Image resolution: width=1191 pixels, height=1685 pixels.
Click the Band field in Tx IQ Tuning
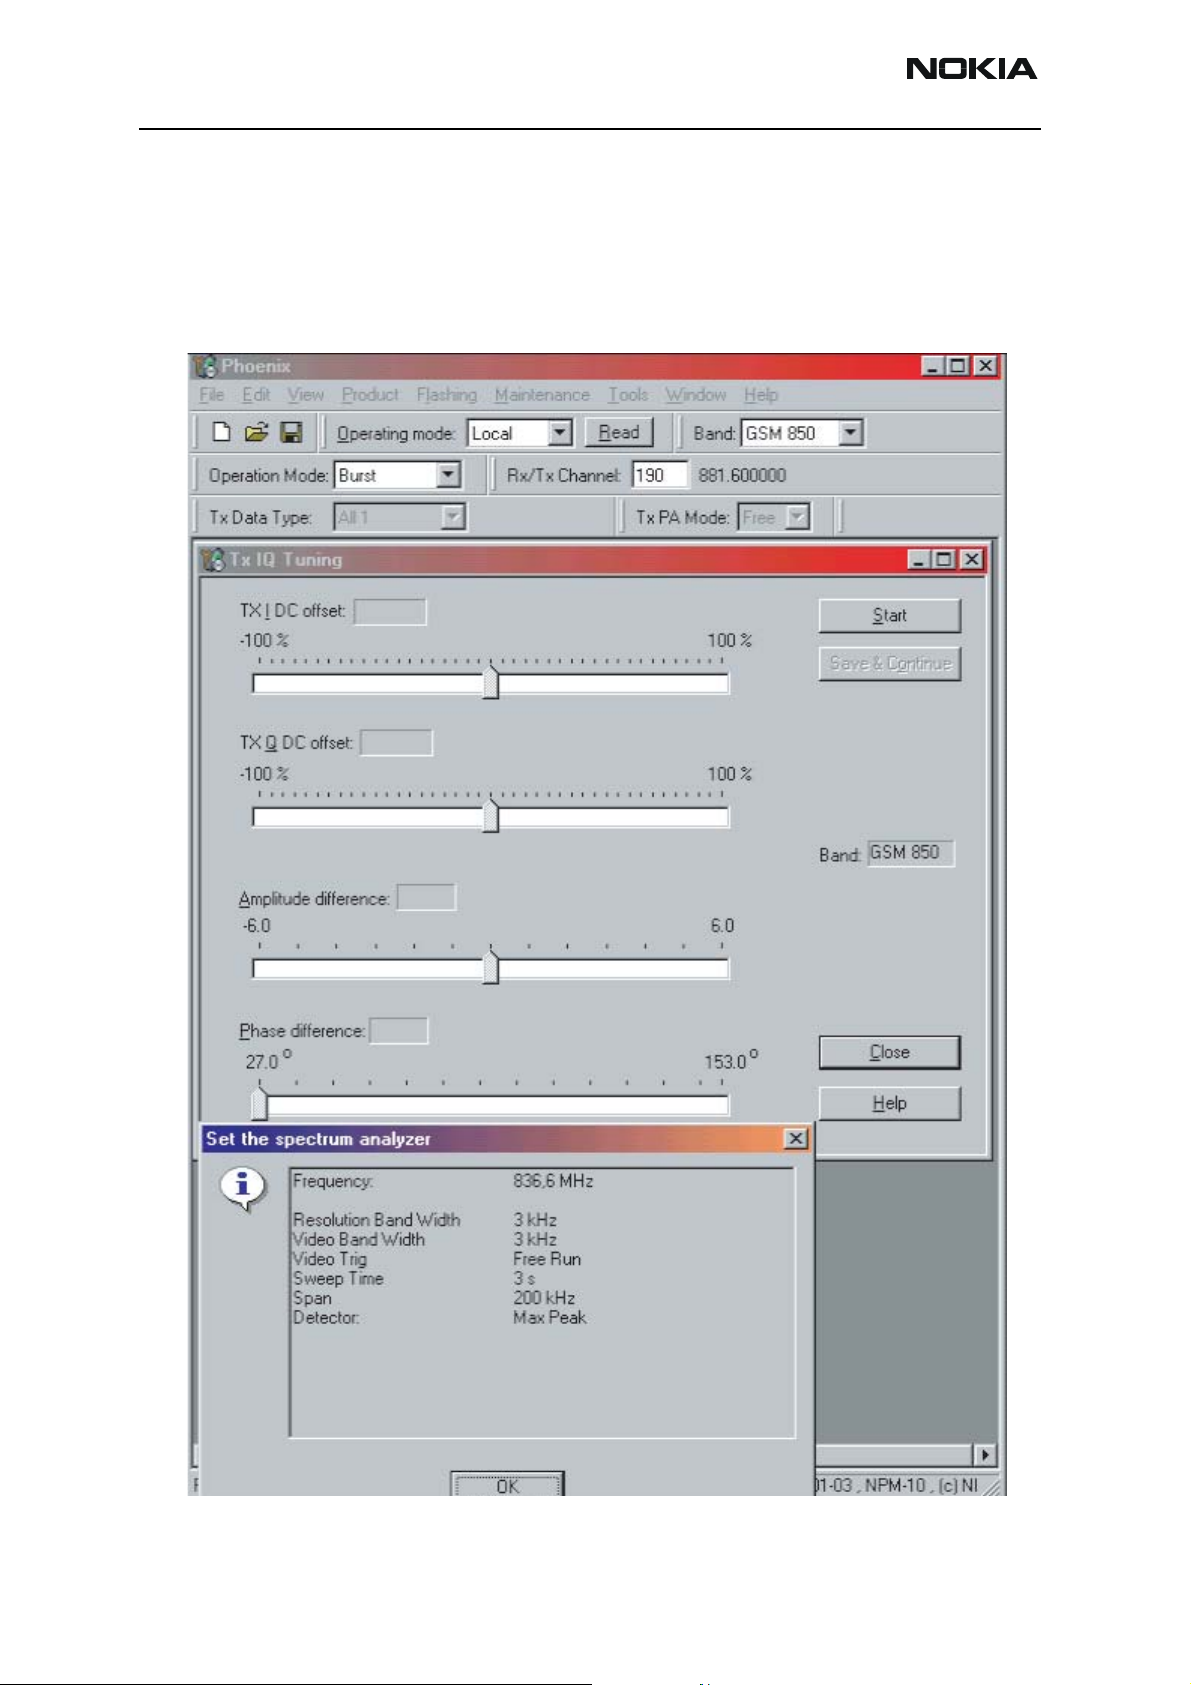tap(911, 853)
